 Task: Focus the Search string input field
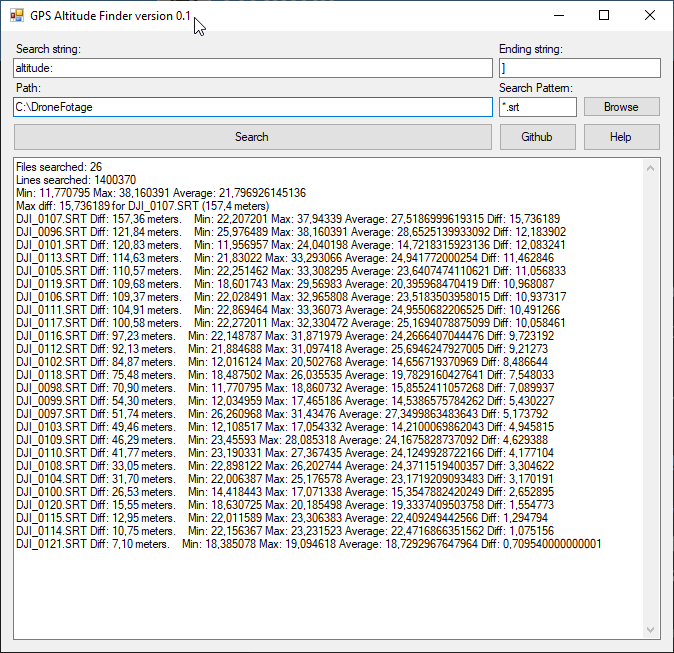253,68
